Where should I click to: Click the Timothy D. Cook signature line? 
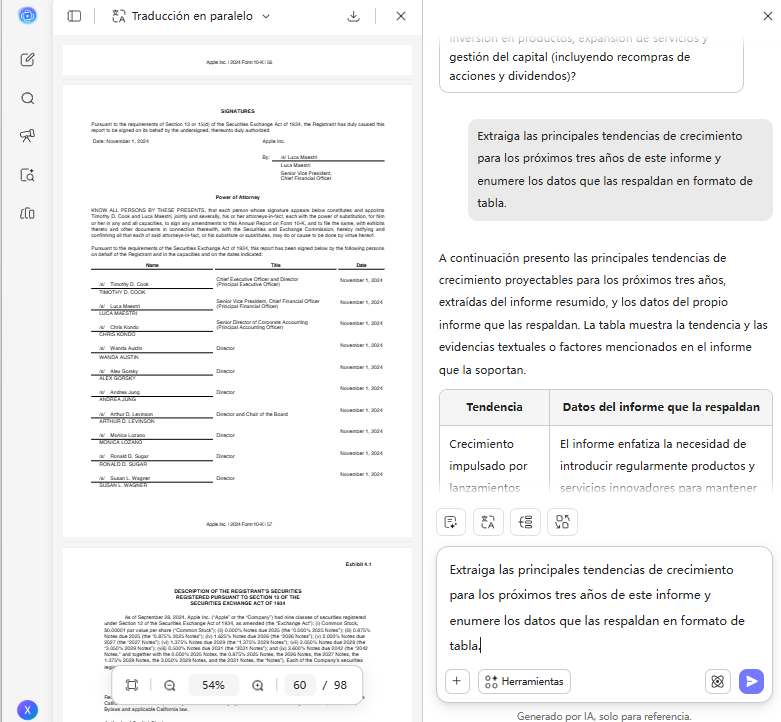tap(152, 284)
